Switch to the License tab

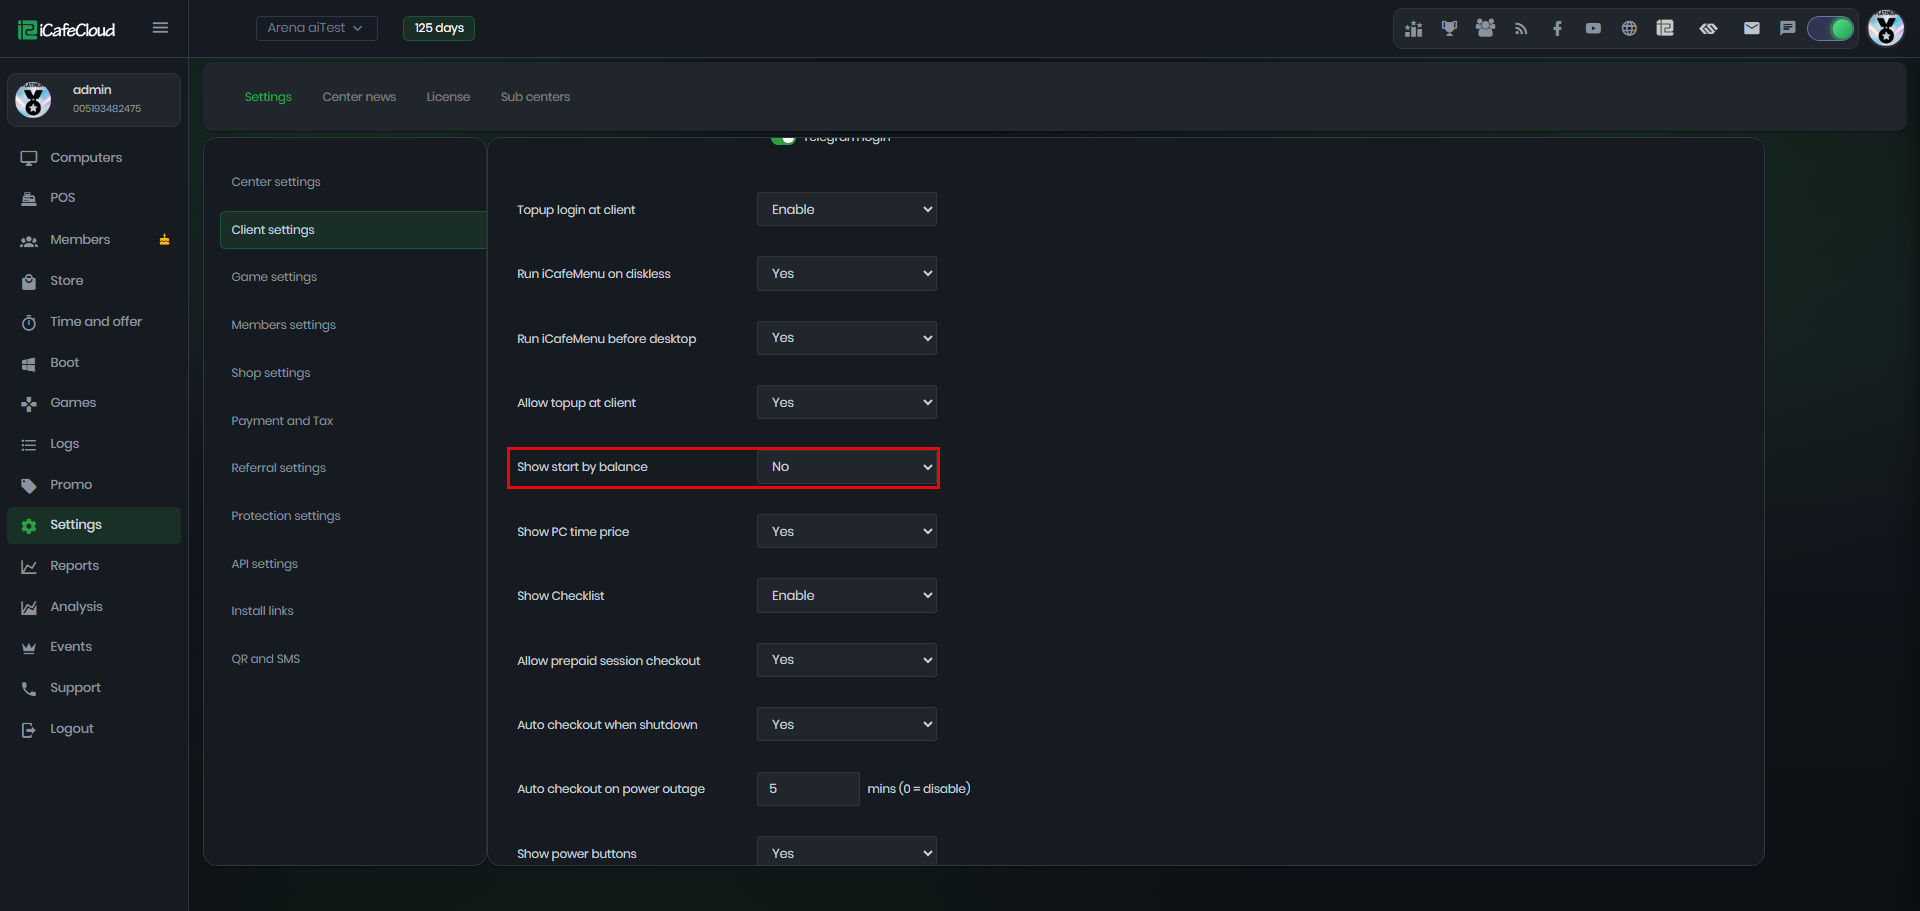tap(448, 97)
